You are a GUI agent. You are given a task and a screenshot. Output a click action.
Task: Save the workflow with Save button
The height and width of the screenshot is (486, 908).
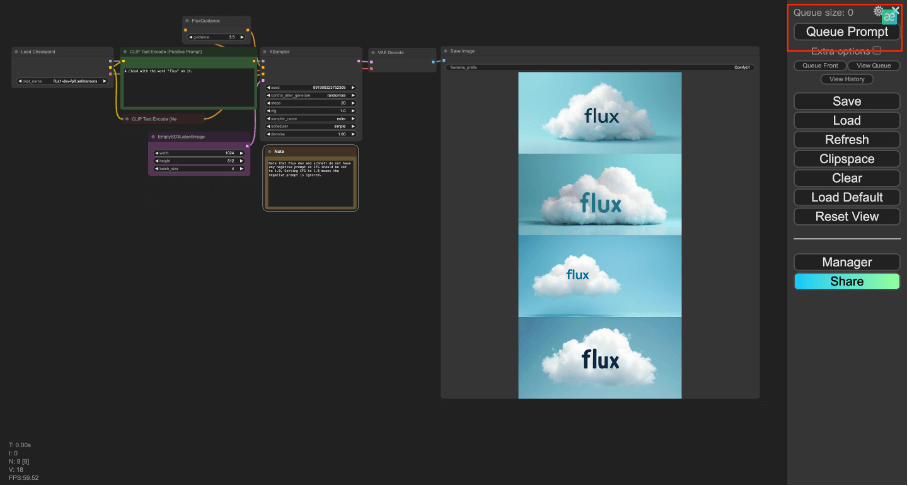[x=847, y=101]
